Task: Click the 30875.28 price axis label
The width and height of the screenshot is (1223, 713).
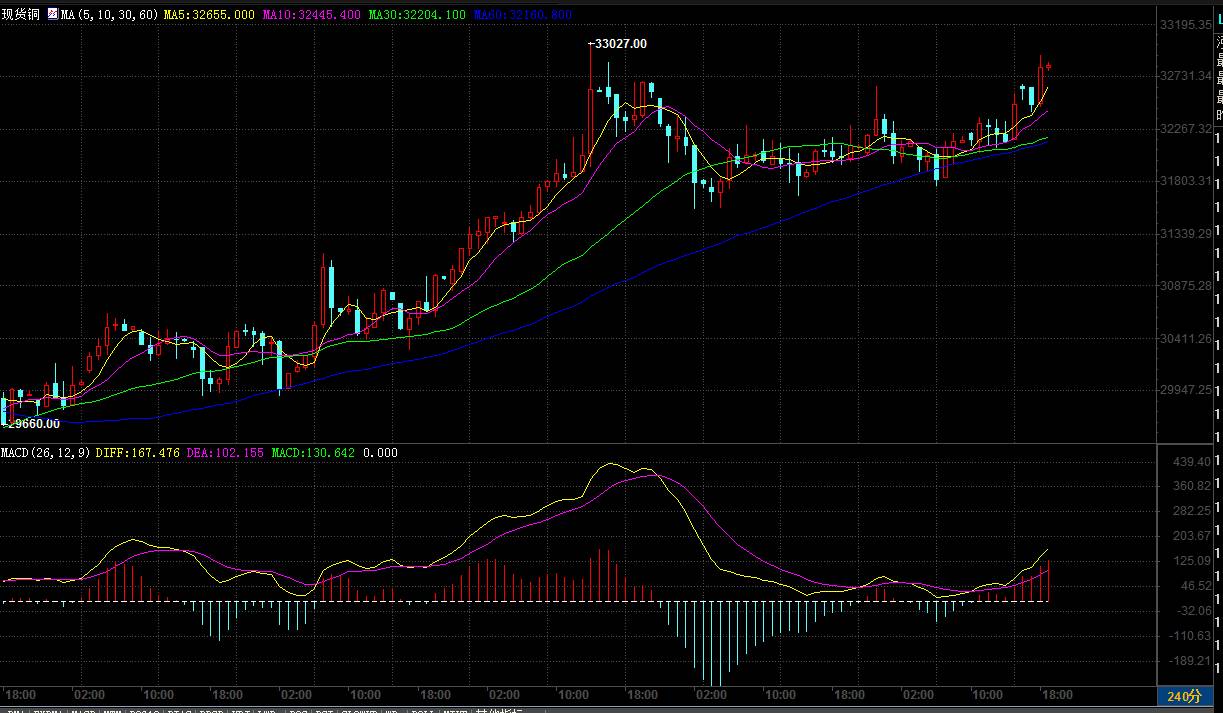Action: [1186, 286]
